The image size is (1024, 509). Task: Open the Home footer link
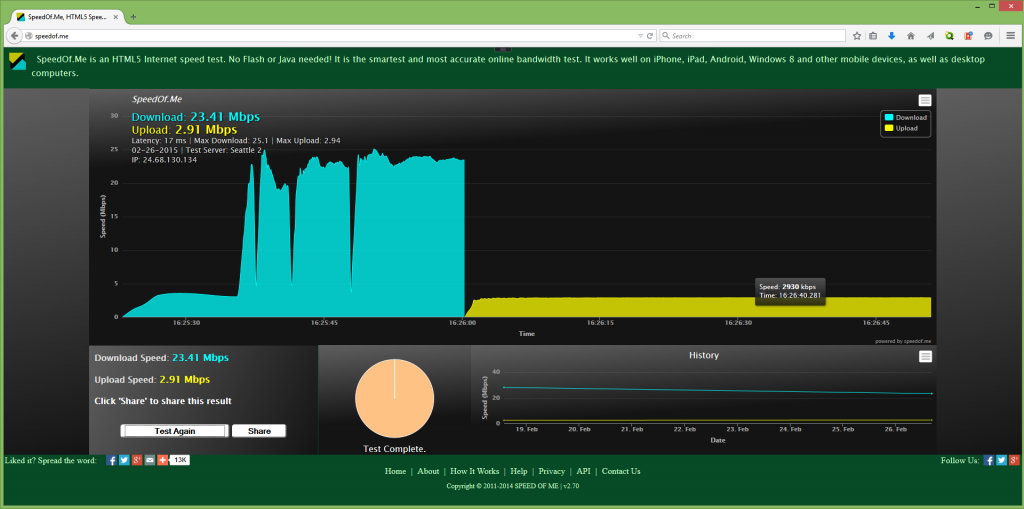pyautogui.click(x=395, y=471)
